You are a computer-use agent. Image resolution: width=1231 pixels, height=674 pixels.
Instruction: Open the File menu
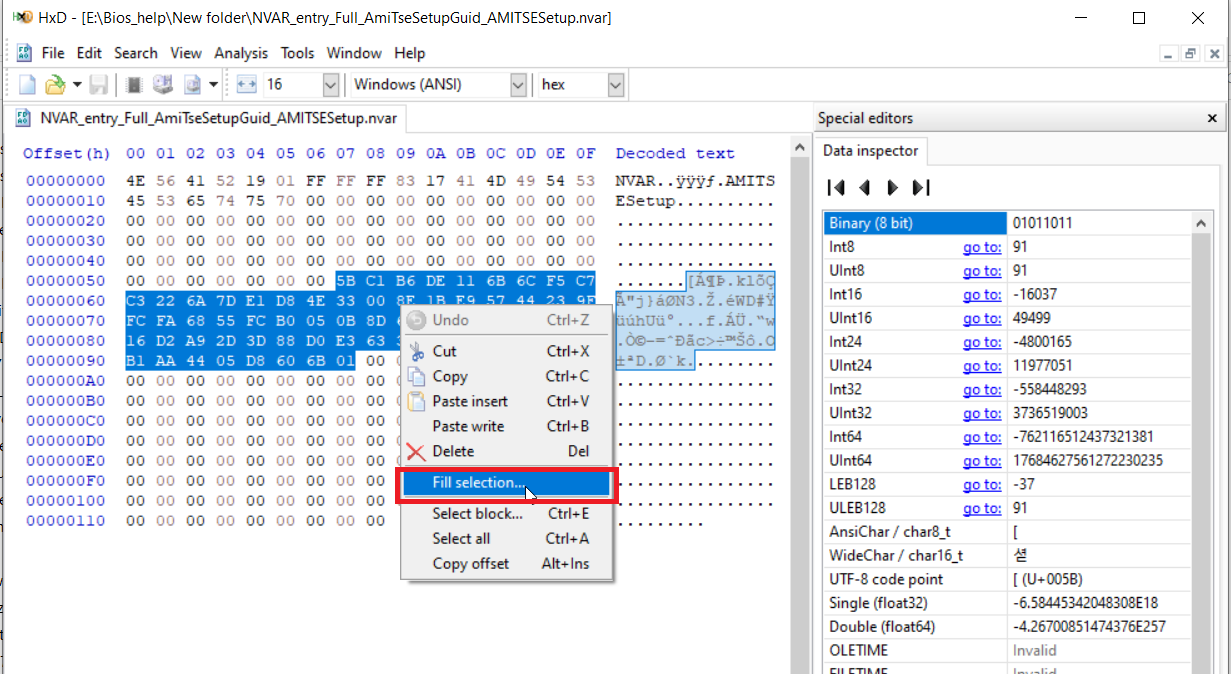tap(53, 53)
